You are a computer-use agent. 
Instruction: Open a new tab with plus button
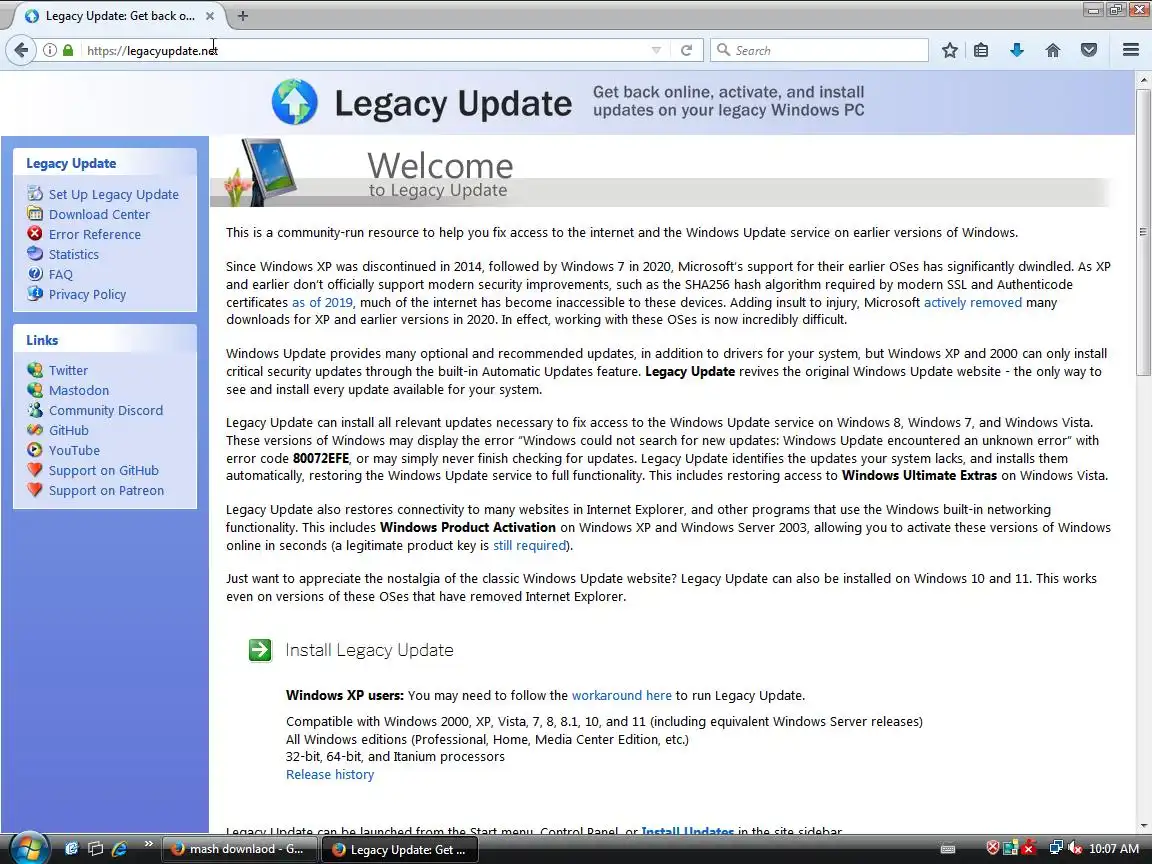(x=242, y=15)
